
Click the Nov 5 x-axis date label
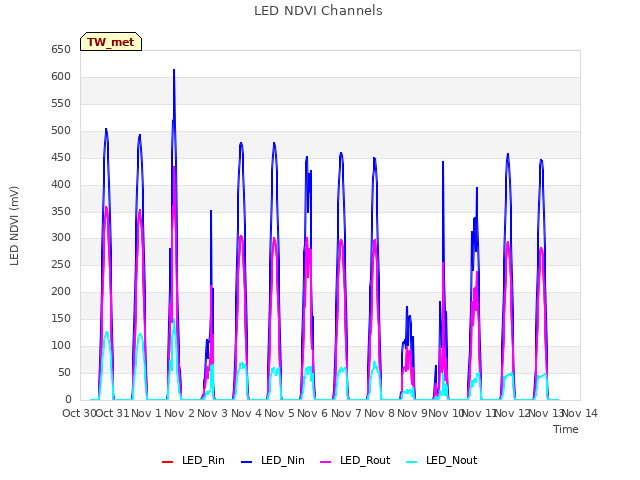[x=279, y=413]
